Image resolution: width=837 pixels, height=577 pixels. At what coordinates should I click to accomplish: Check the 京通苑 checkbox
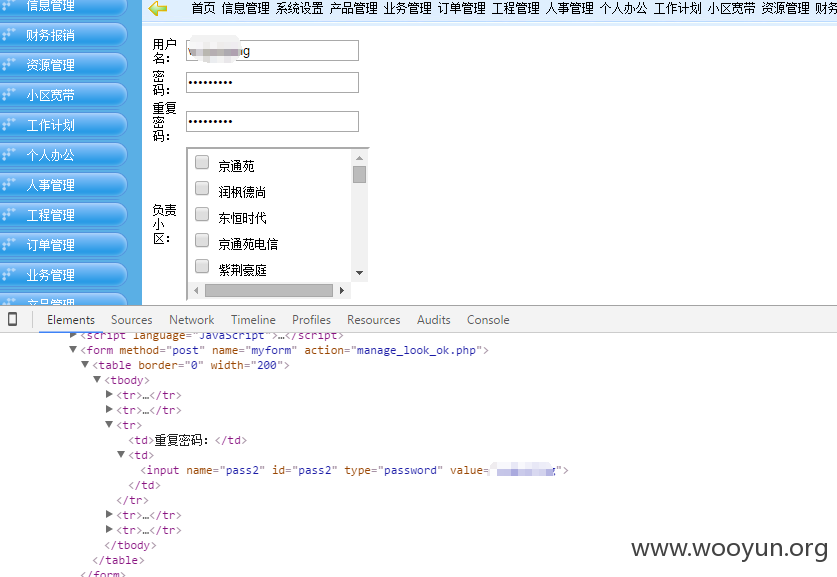pyautogui.click(x=202, y=162)
